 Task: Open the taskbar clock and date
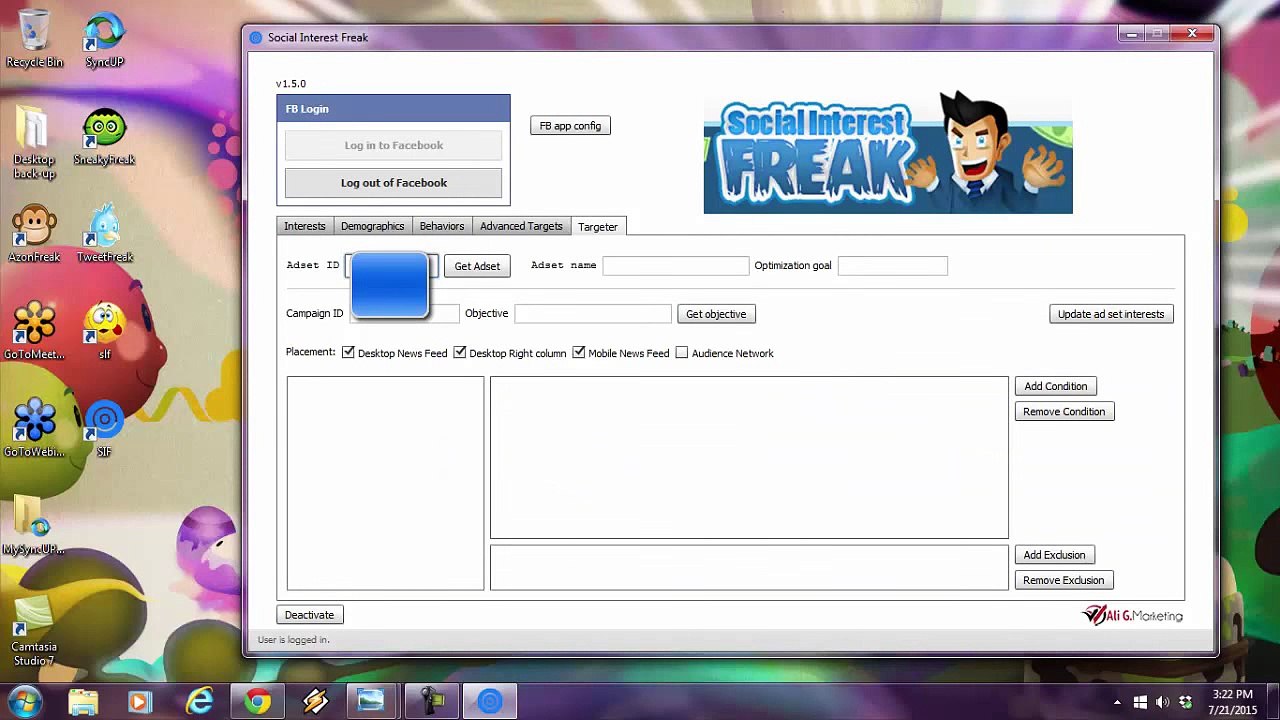tap(1232, 702)
